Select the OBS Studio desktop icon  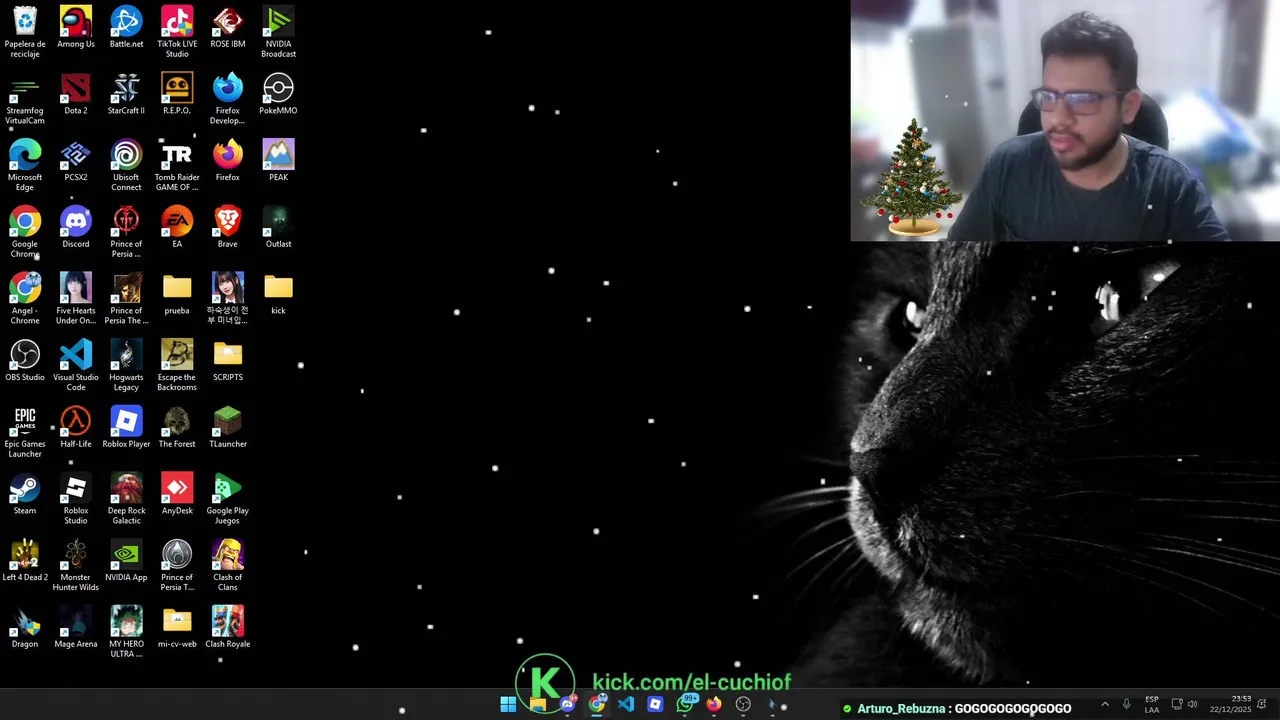click(25, 361)
